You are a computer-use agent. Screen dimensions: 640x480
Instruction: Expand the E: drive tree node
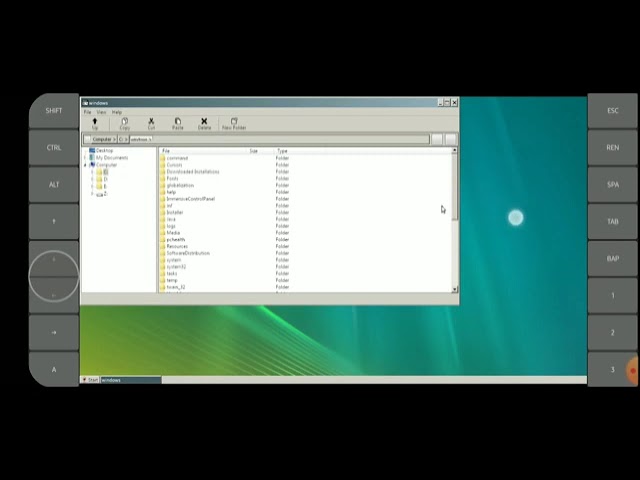click(x=92, y=187)
